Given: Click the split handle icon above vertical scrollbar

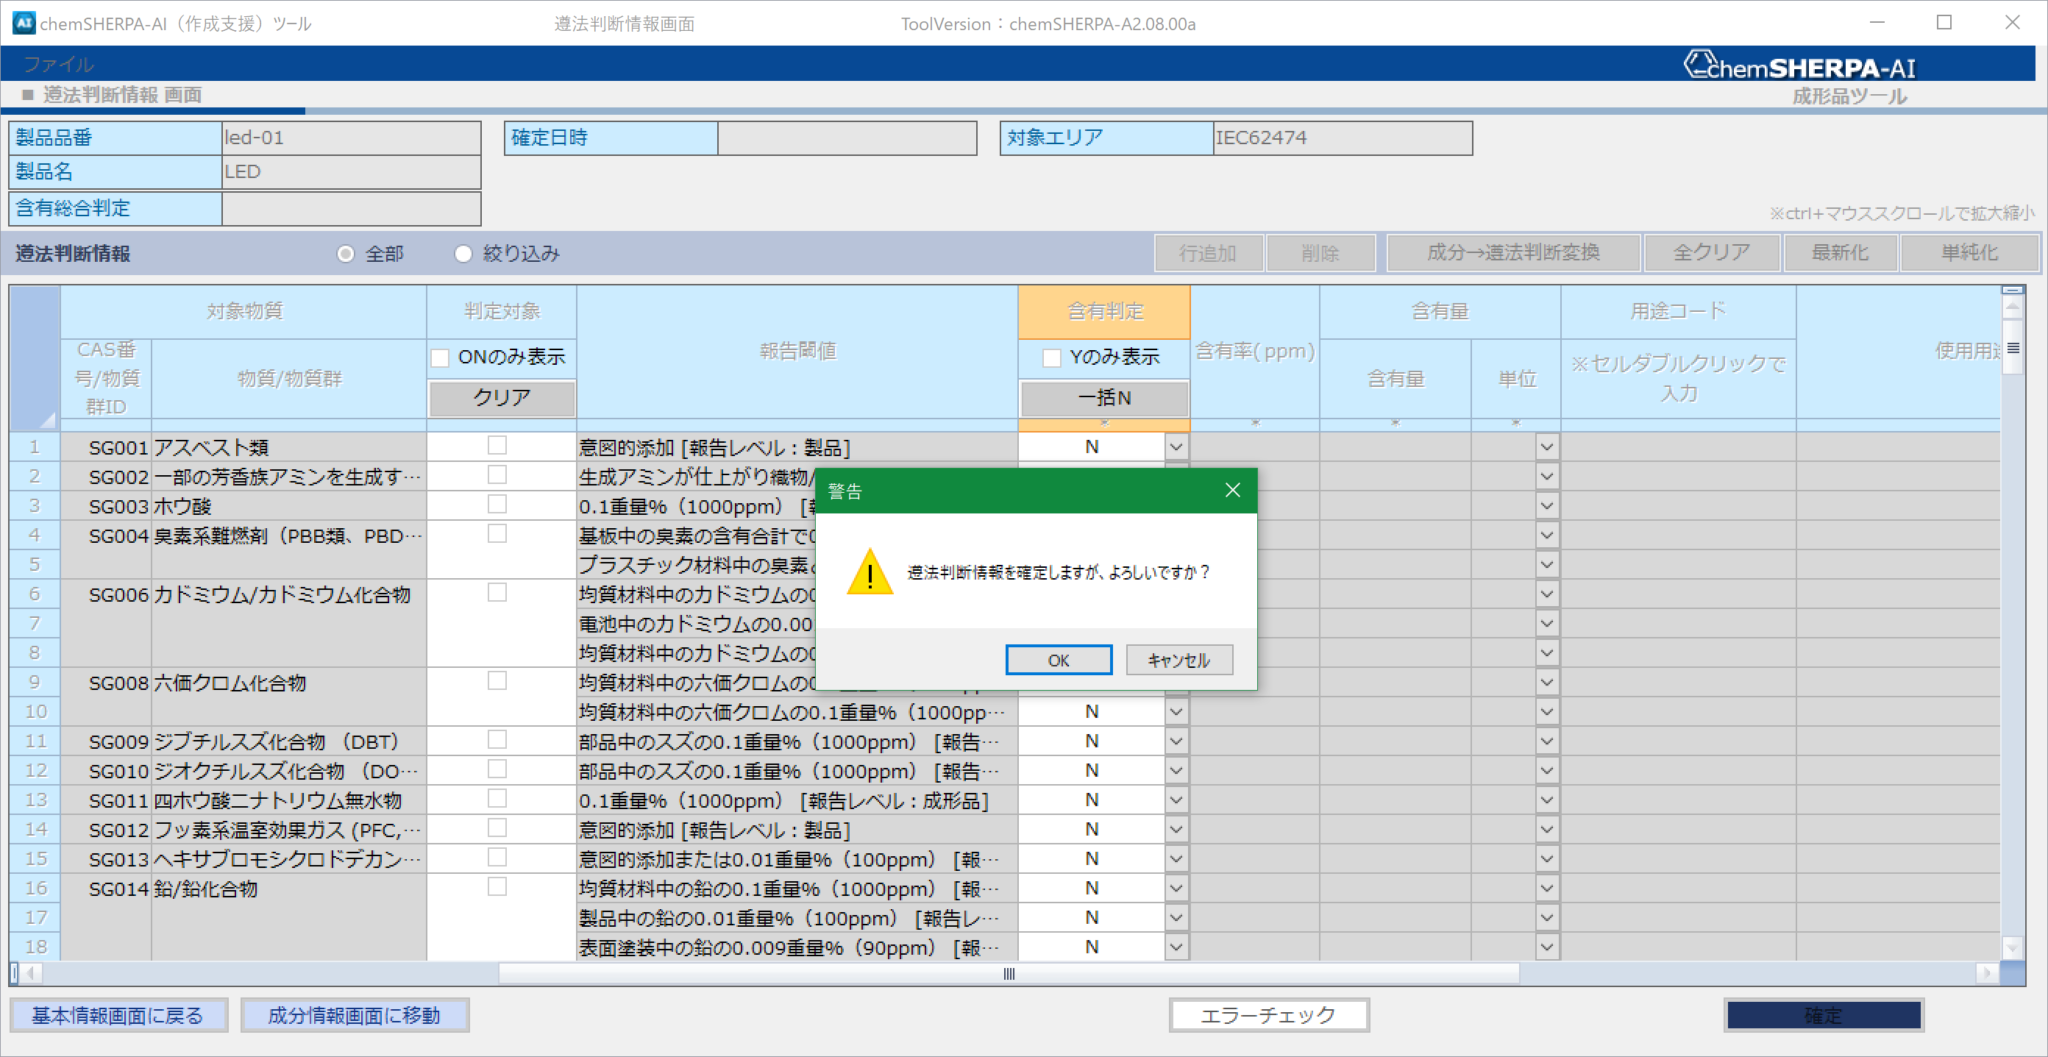Looking at the screenshot, I should (x=2012, y=290).
